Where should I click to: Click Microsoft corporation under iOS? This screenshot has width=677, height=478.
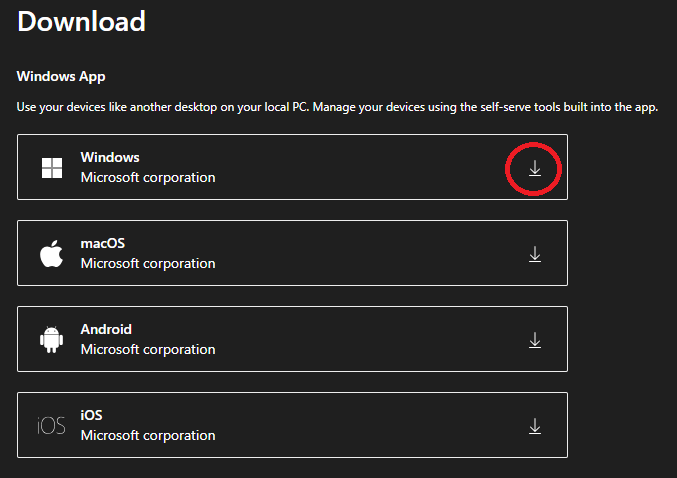click(x=148, y=435)
